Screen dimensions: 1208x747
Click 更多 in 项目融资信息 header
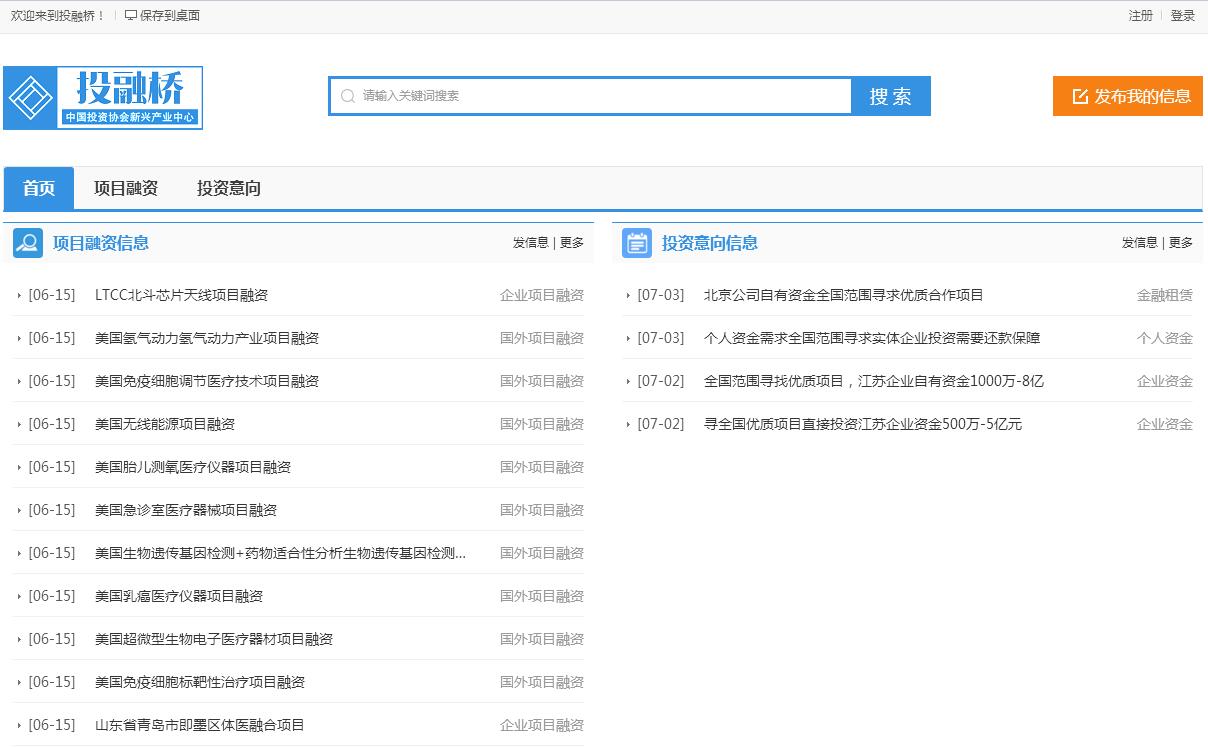pyautogui.click(x=572, y=243)
